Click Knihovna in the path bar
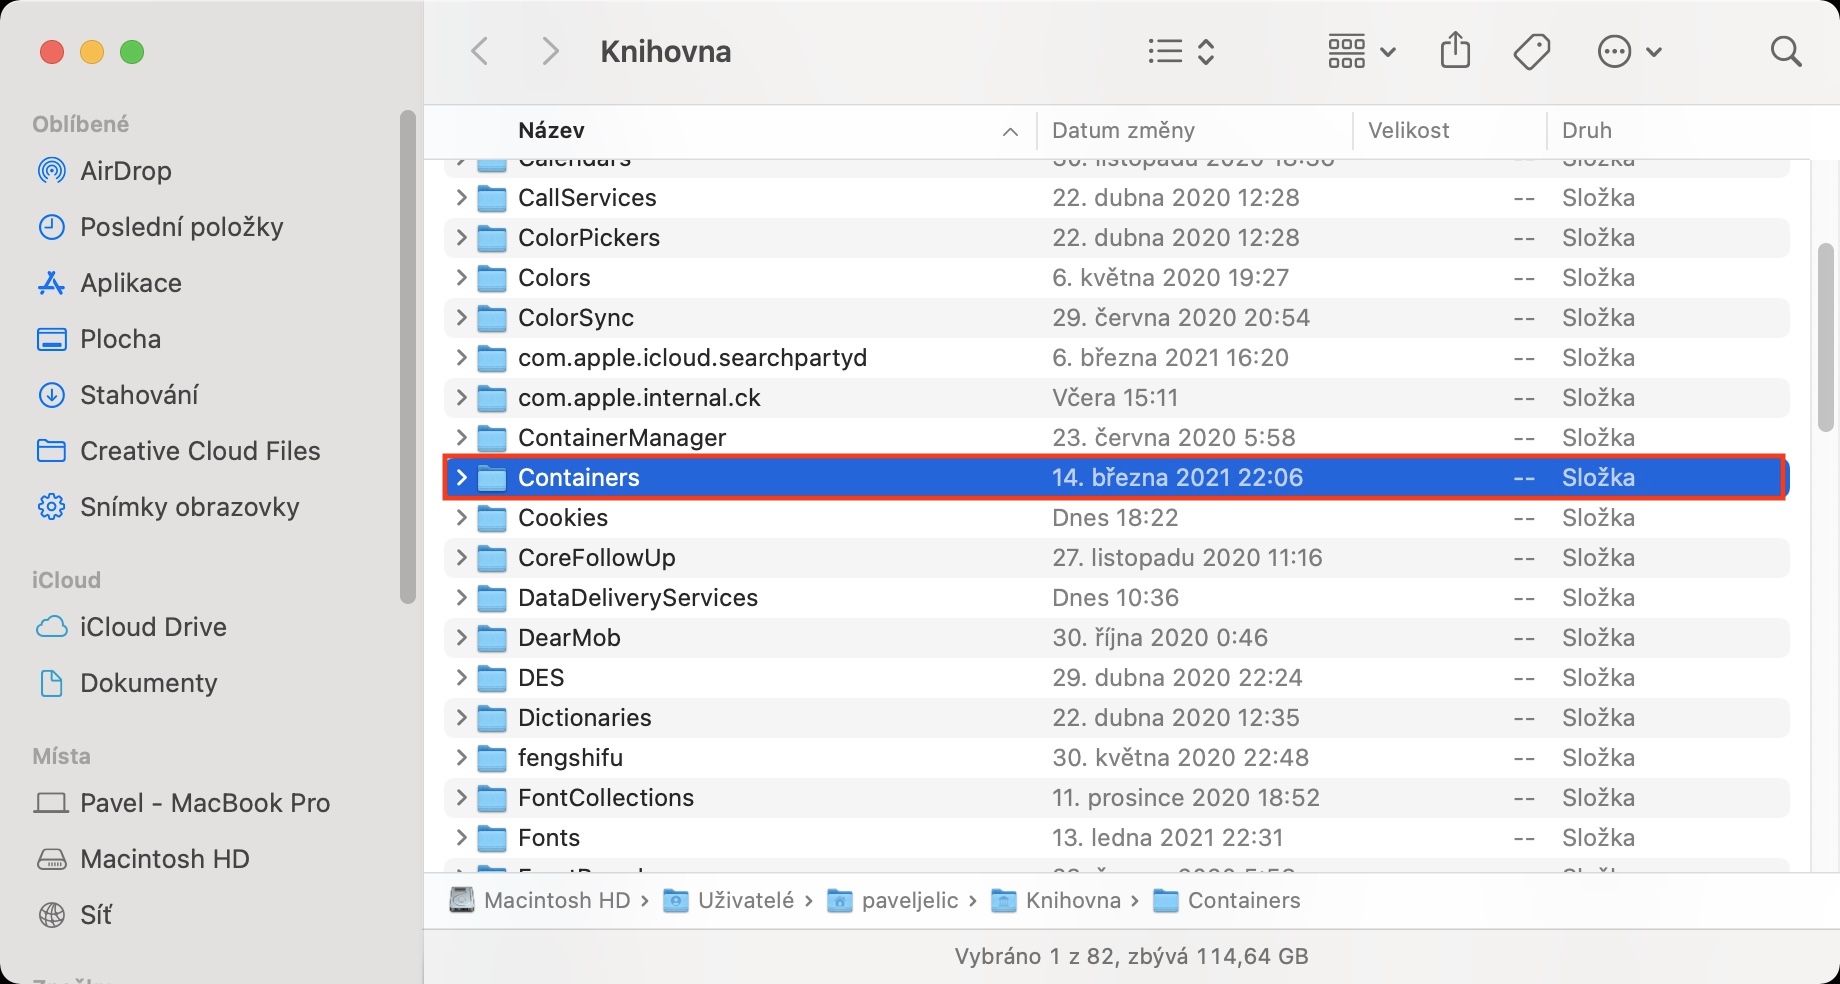1840x984 pixels. tap(1056, 900)
